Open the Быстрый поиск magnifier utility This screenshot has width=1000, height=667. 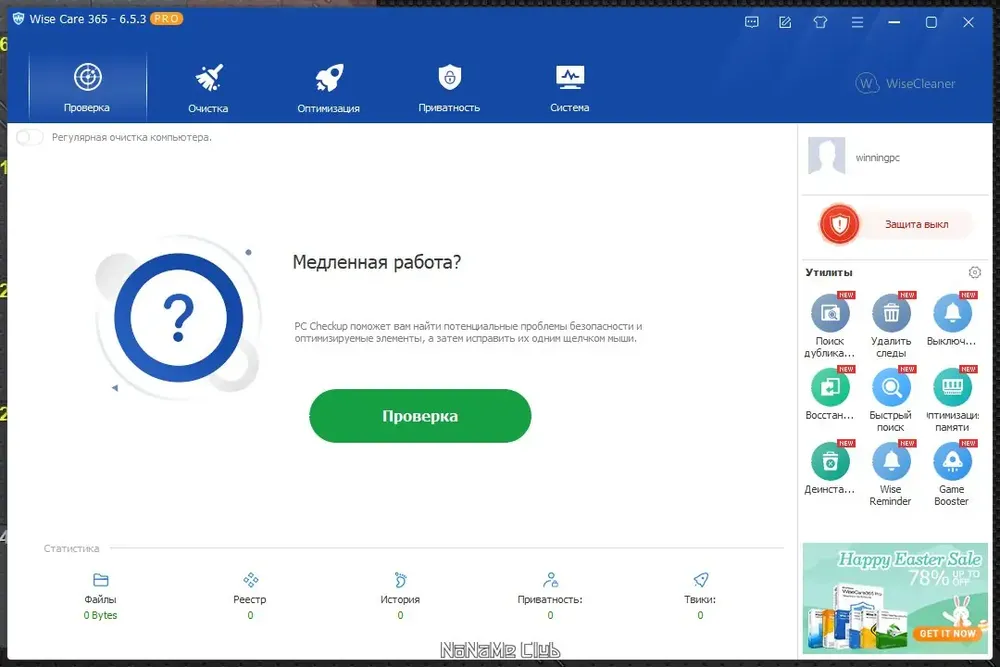tap(891, 387)
